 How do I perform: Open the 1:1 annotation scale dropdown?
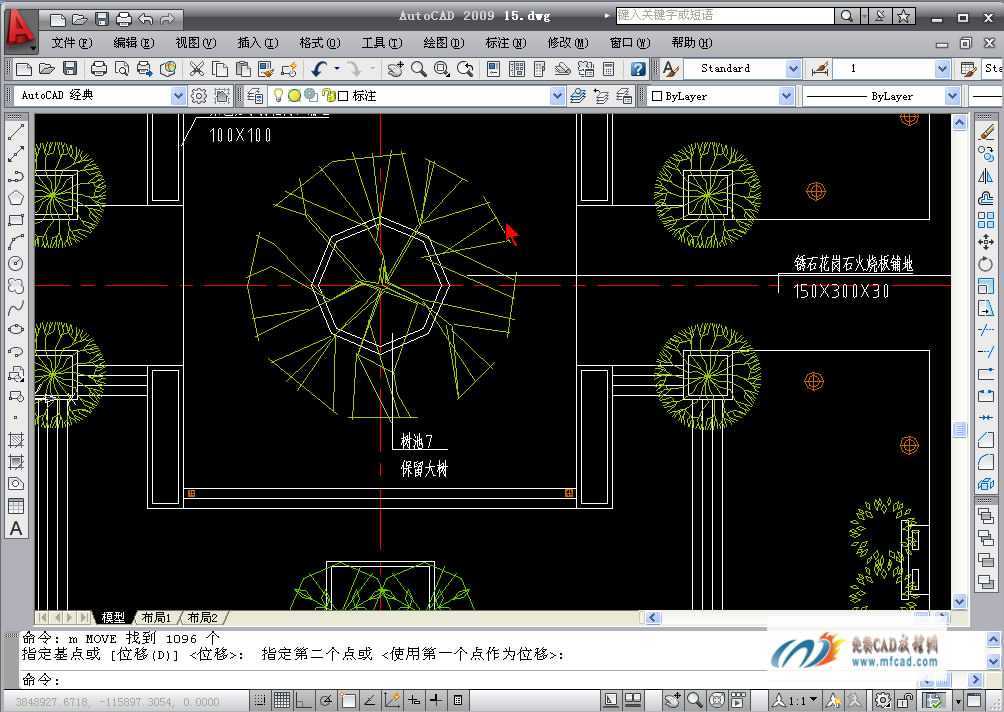pyautogui.click(x=797, y=700)
